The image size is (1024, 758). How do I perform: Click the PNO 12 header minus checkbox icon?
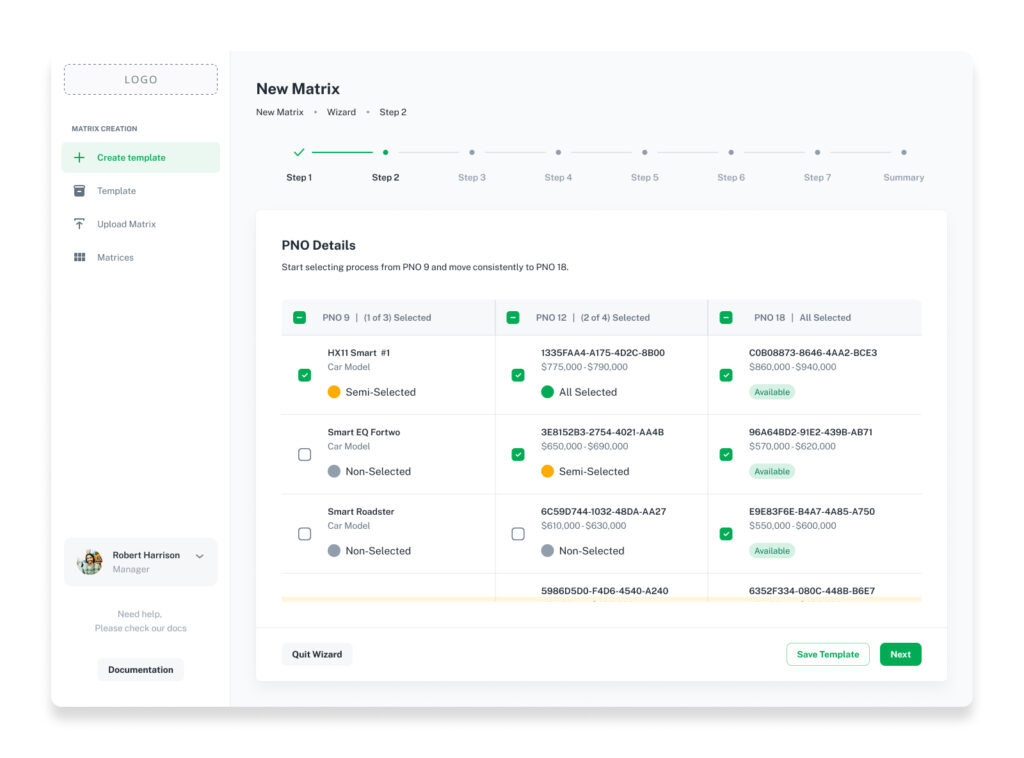coord(513,318)
